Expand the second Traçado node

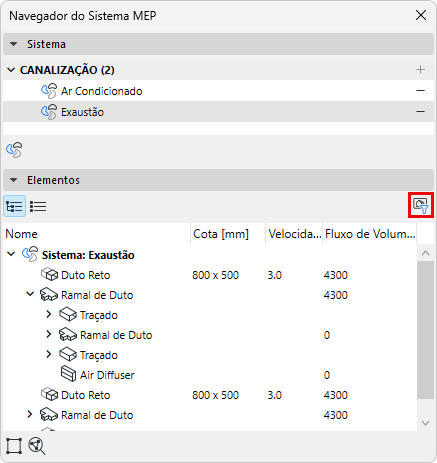click(49, 354)
